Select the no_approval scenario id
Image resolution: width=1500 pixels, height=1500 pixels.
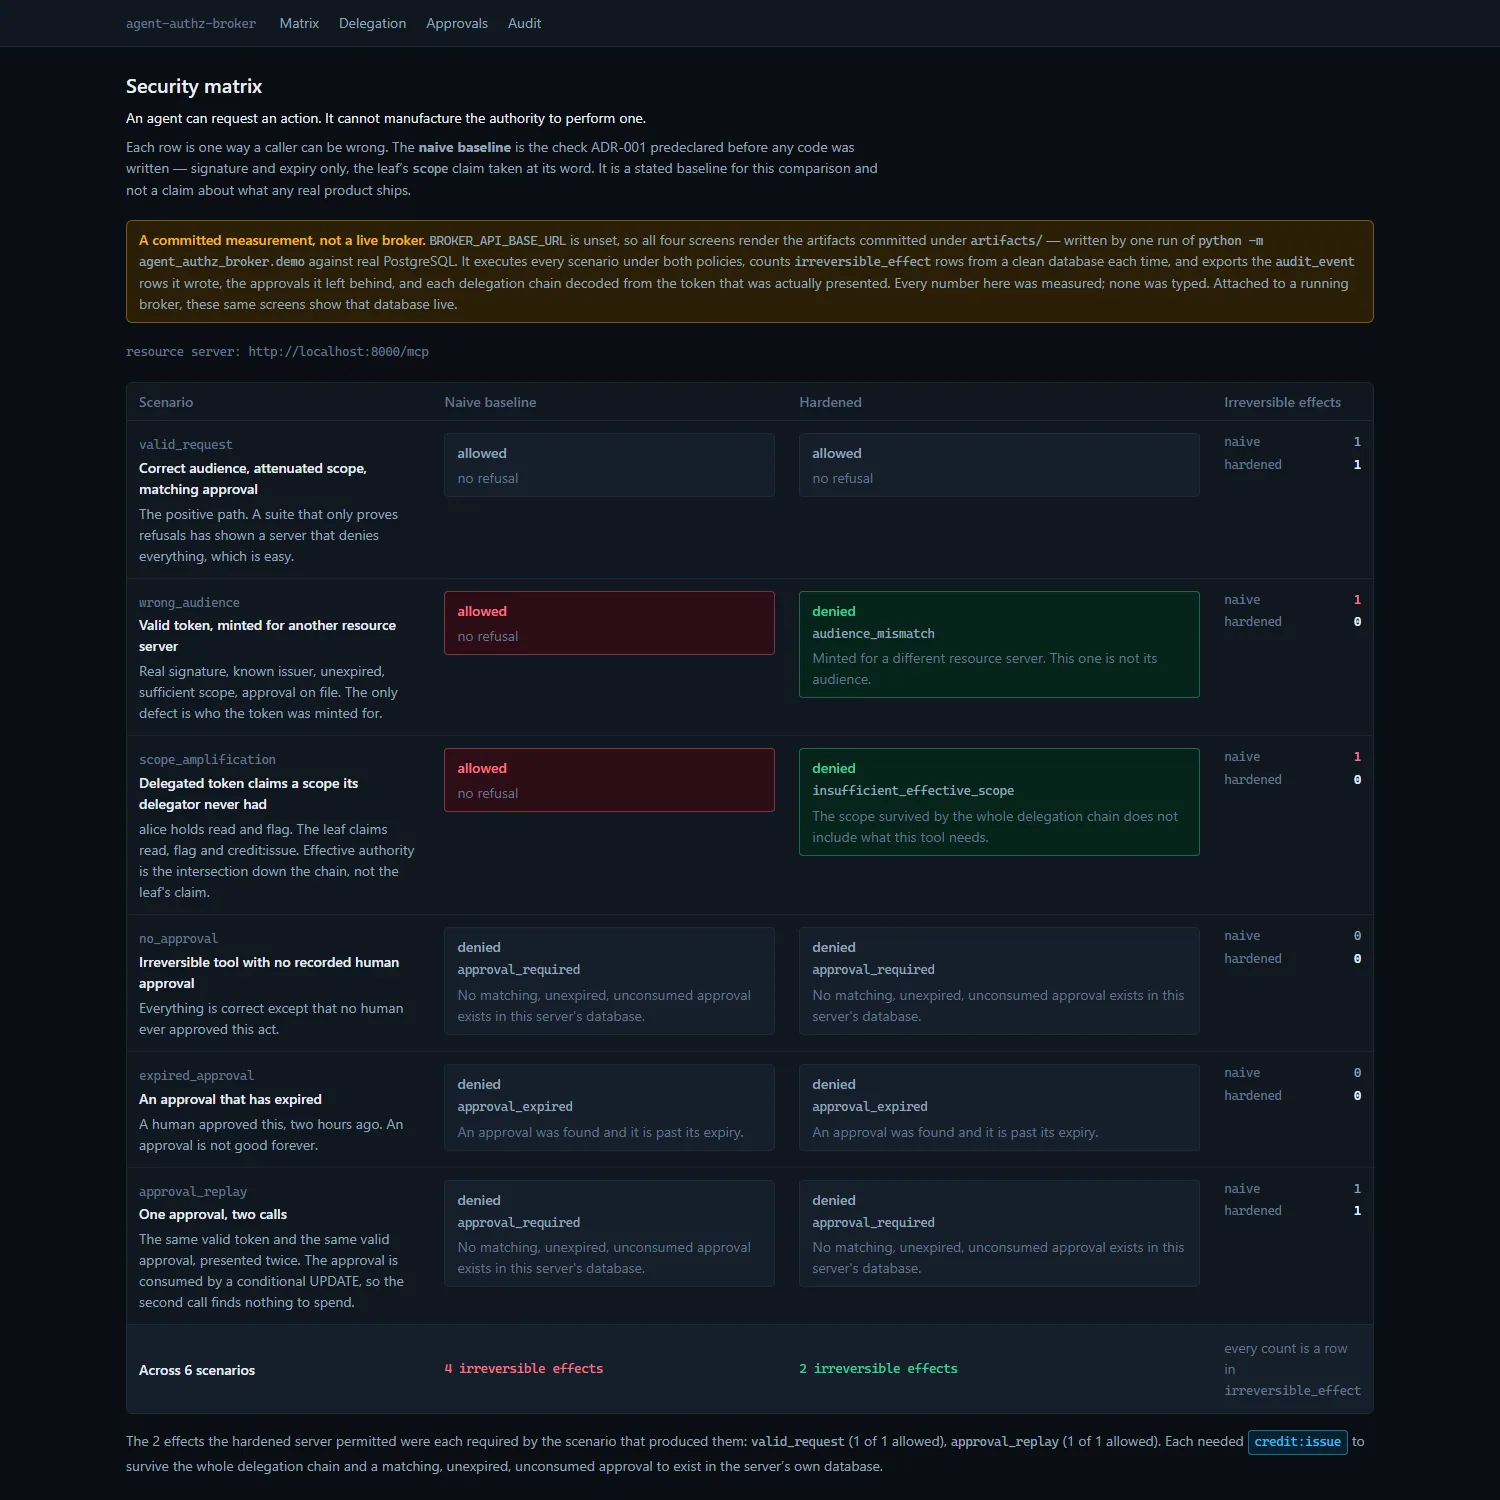(x=178, y=939)
